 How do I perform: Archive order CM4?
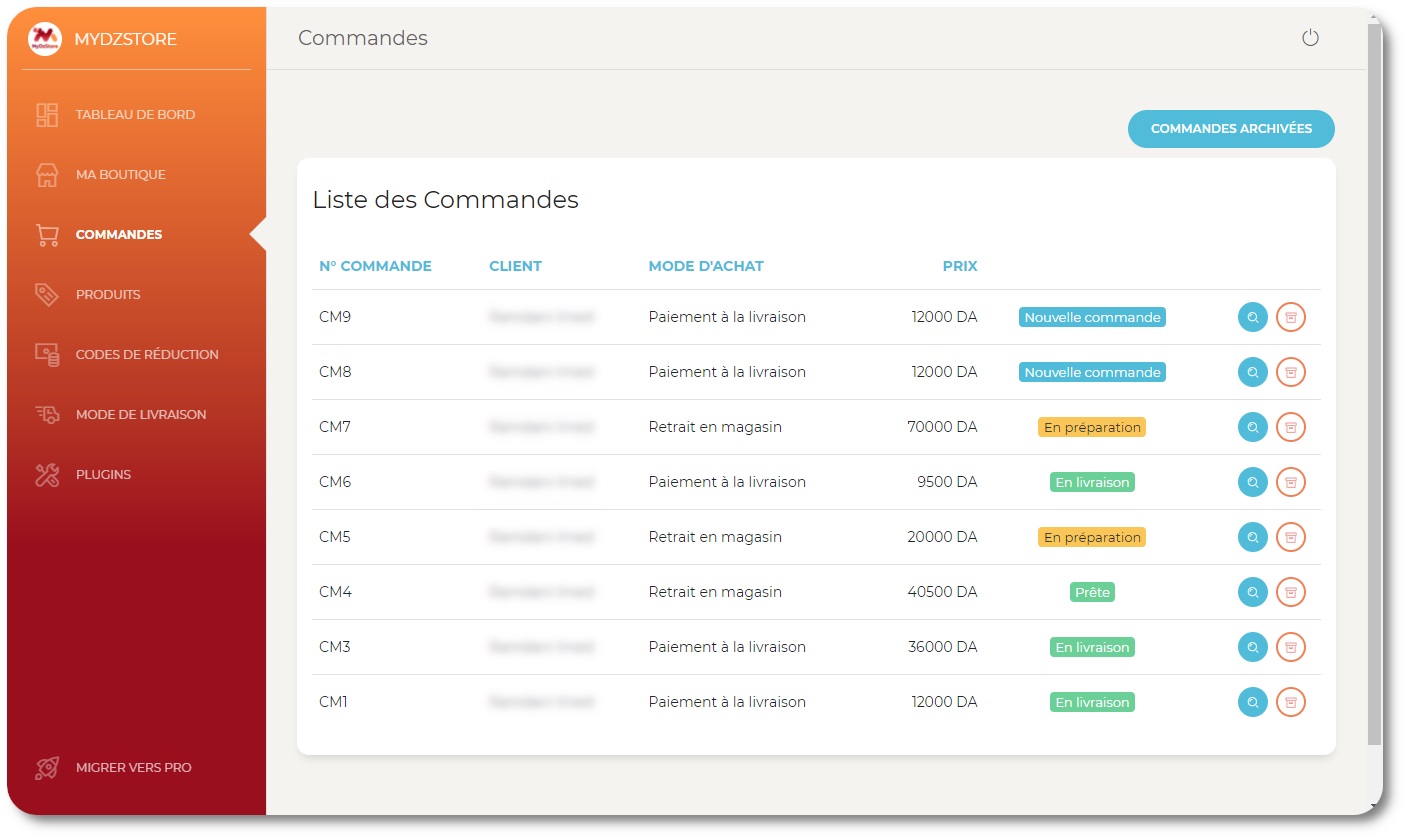[1291, 592]
